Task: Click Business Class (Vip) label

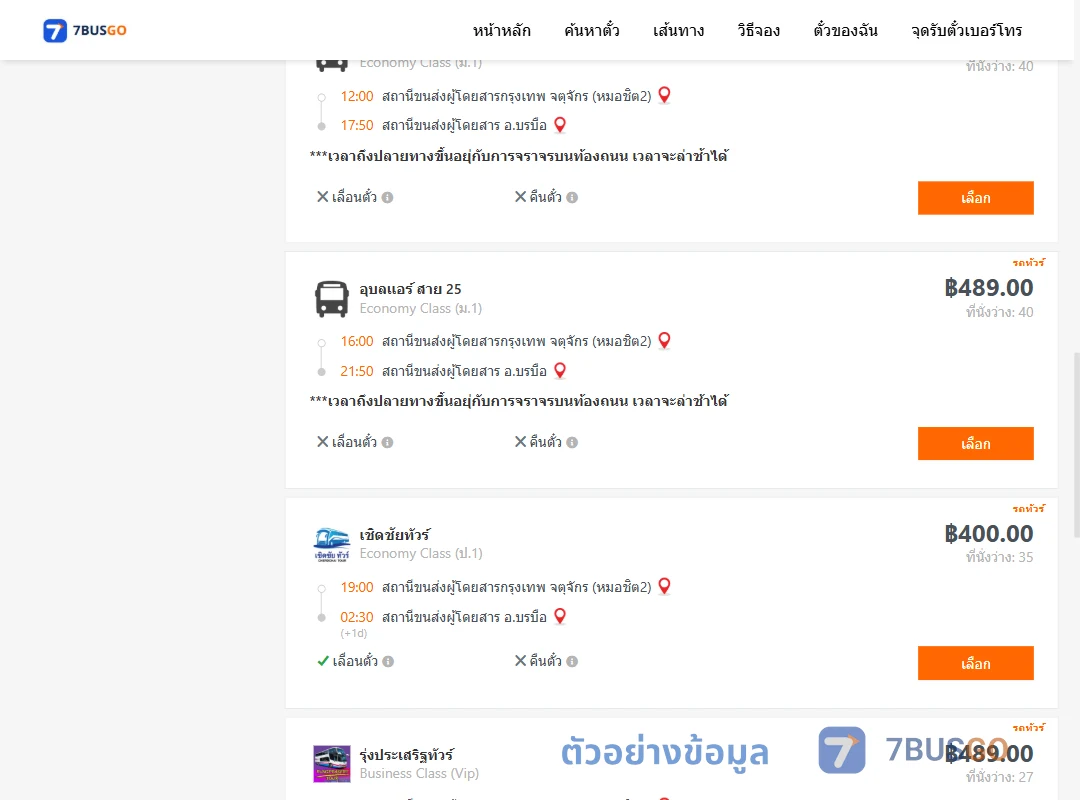Action: (419, 773)
